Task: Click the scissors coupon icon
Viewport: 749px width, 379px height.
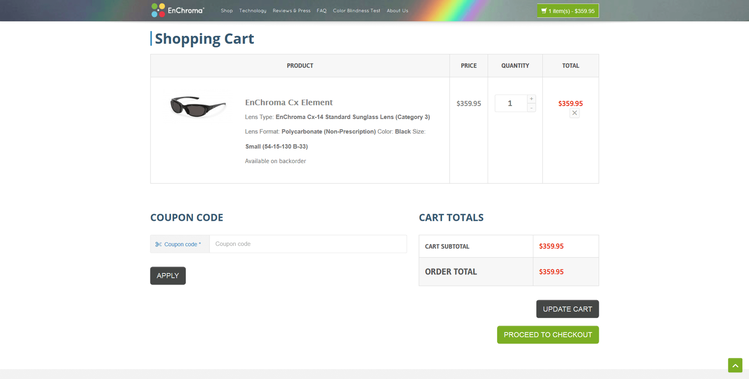Action: tap(158, 244)
